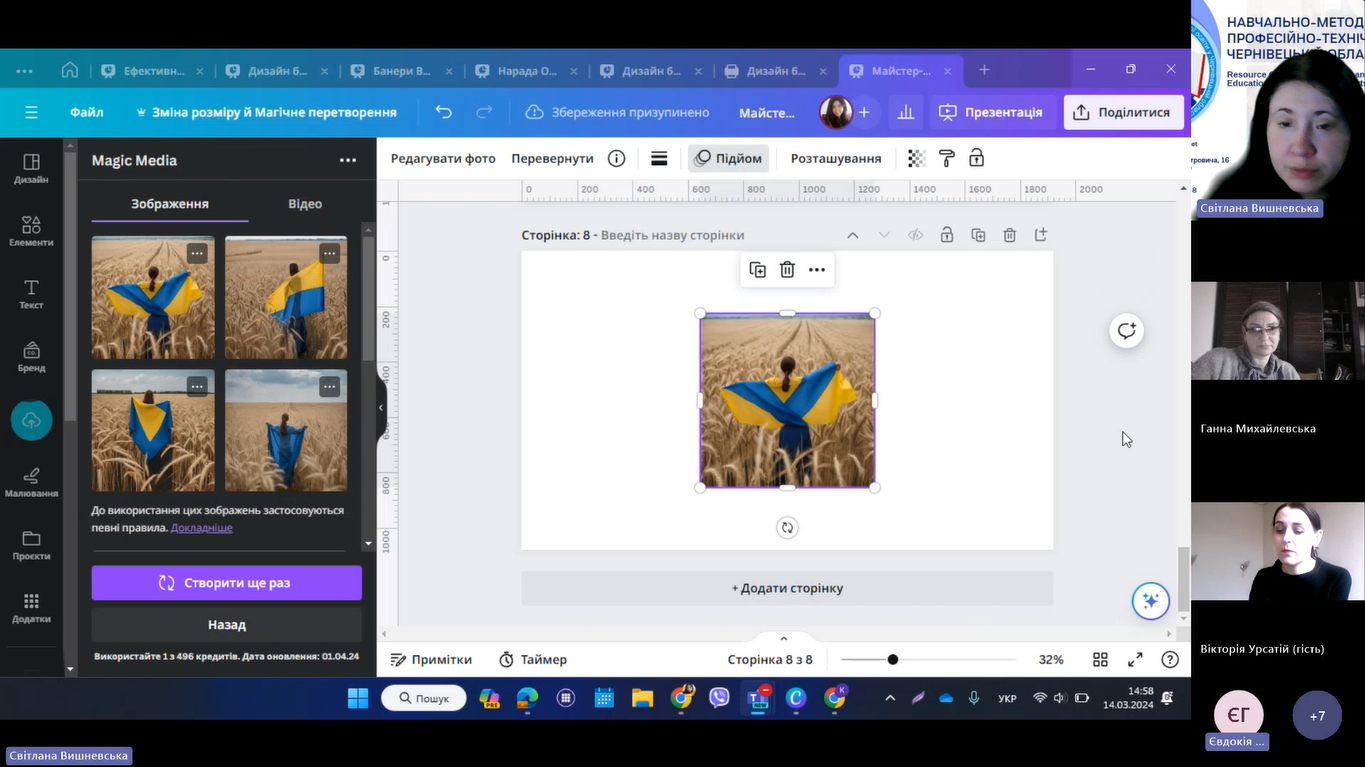Image resolution: width=1365 pixels, height=767 pixels.
Task: Switch to the Відео tab
Action: click(x=305, y=204)
